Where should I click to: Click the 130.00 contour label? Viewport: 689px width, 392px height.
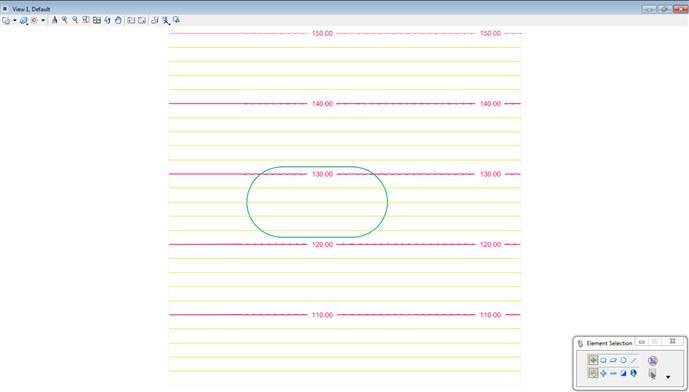pyautogui.click(x=322, y=174)
